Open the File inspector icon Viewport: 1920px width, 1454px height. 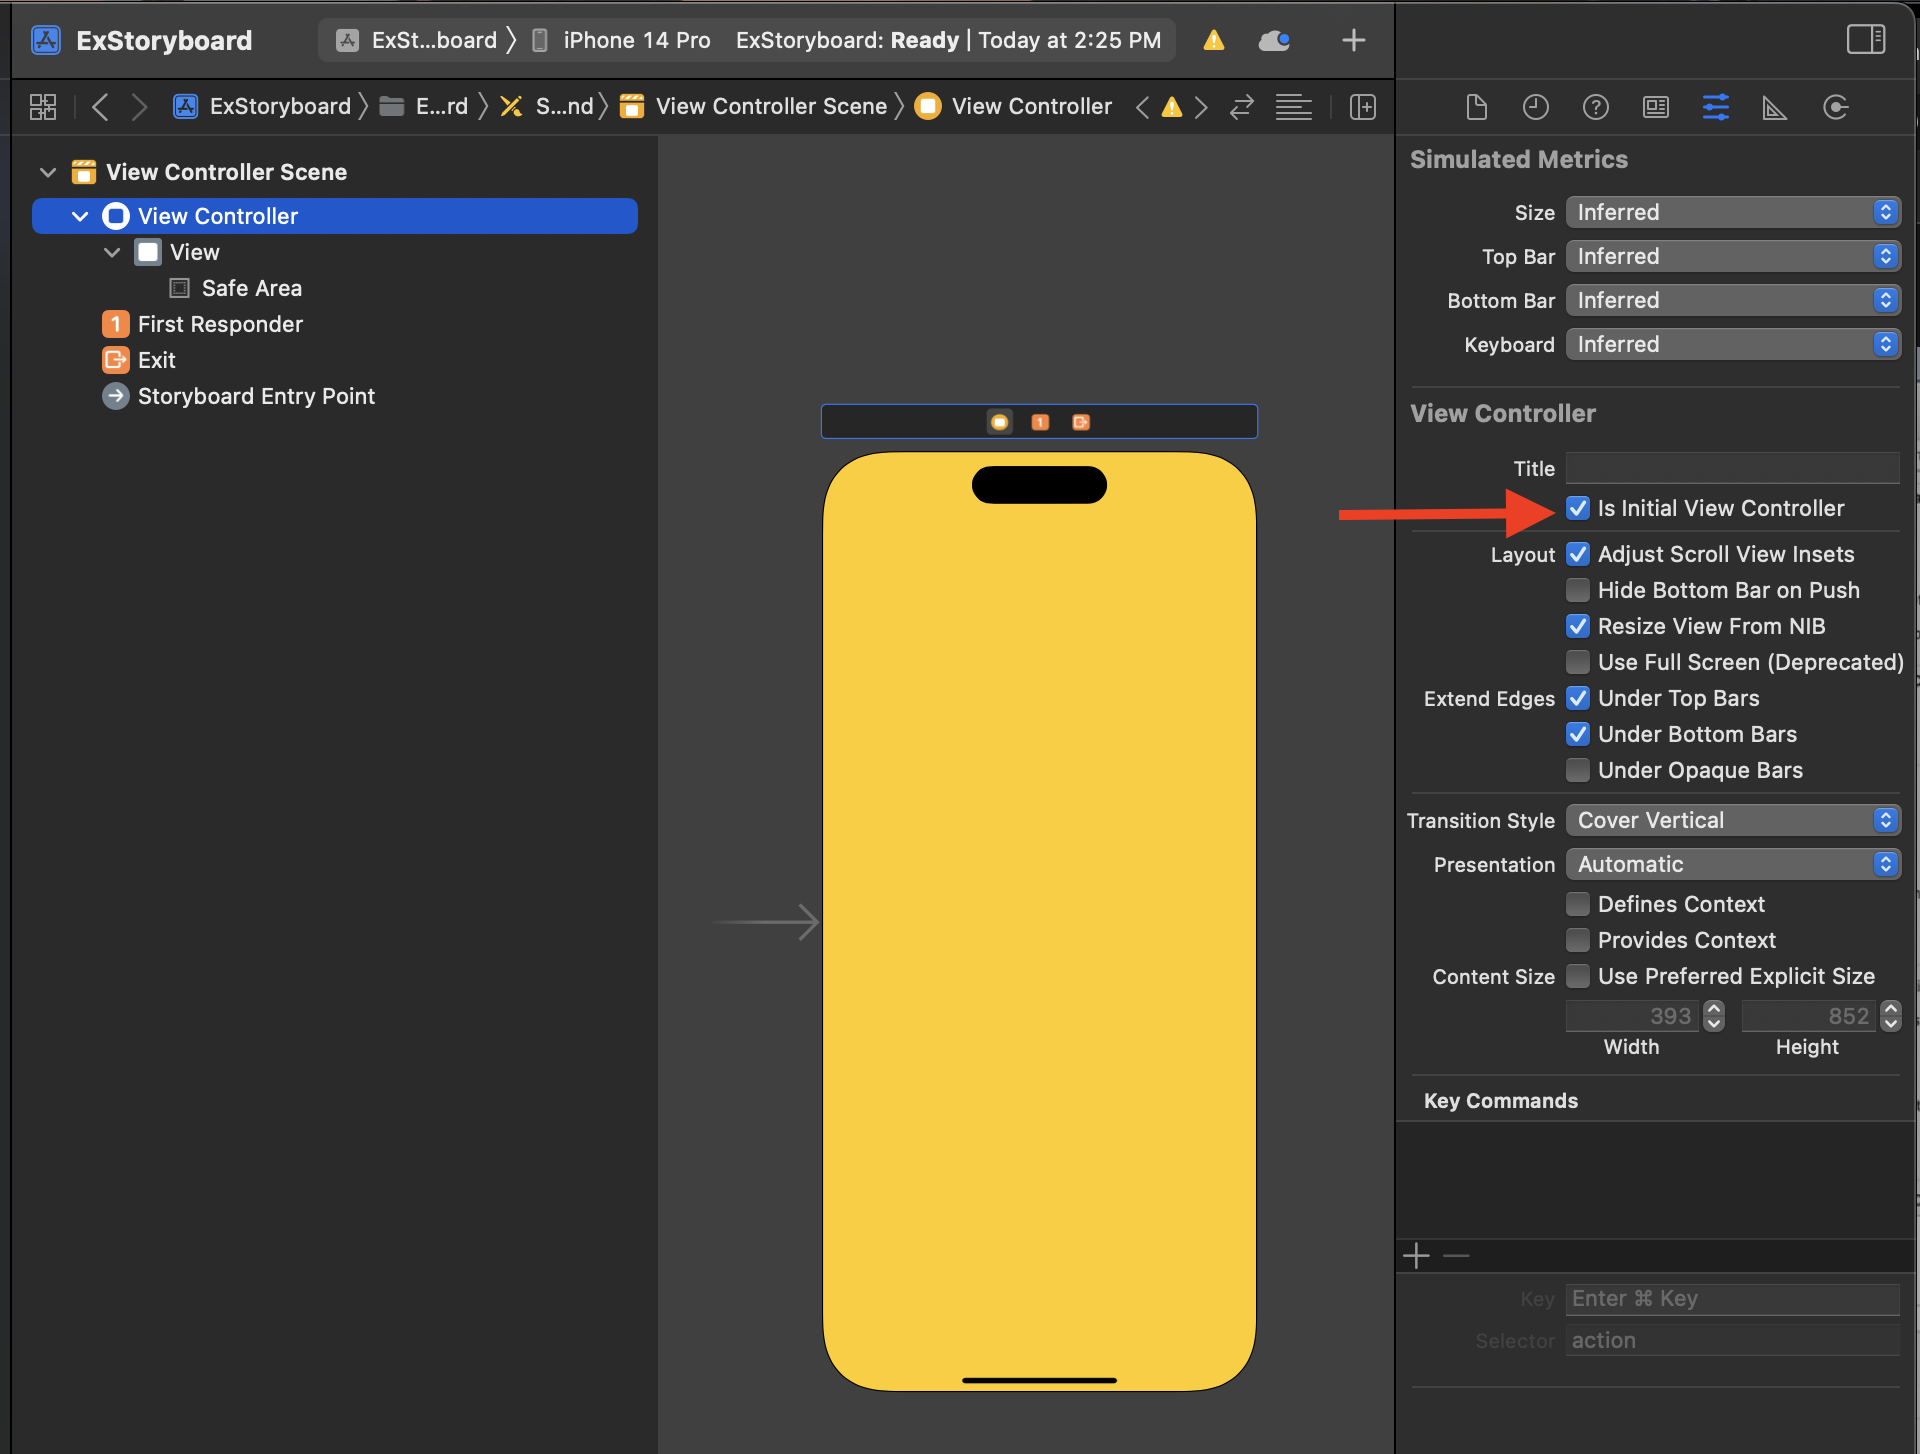pyautogui.click(x=1476, y=107)
